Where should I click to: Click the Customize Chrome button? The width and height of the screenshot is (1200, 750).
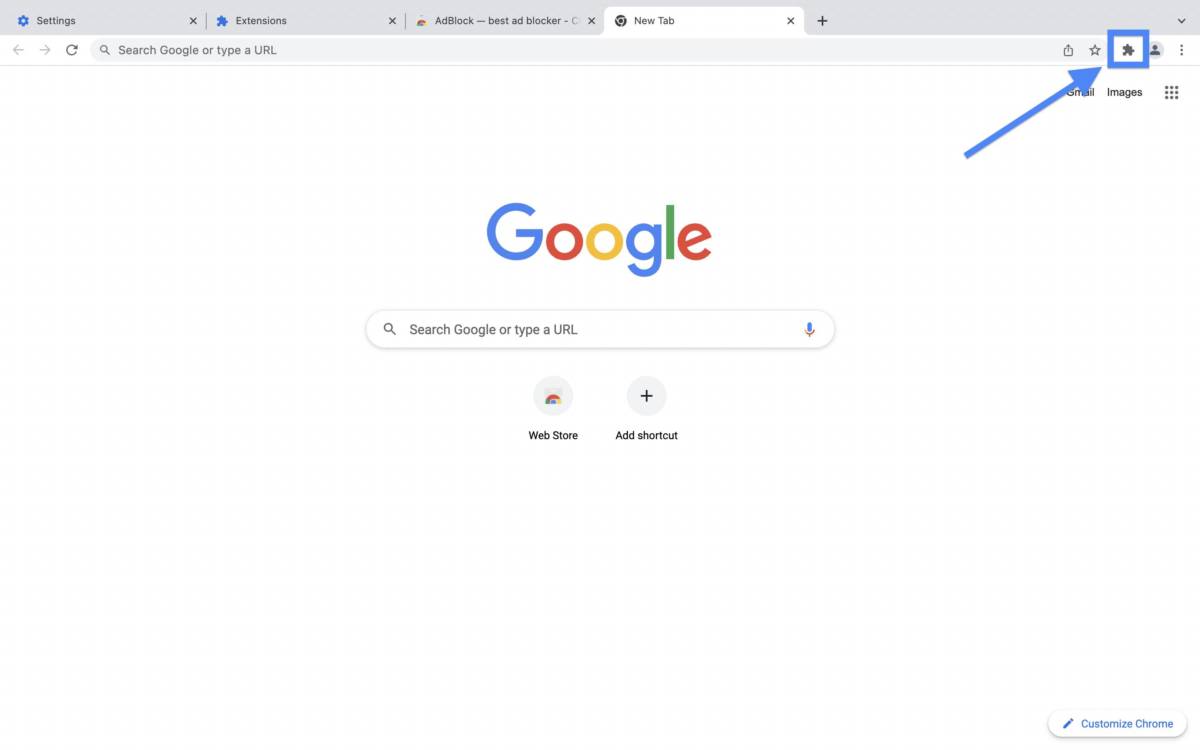tap(1117, 723)
